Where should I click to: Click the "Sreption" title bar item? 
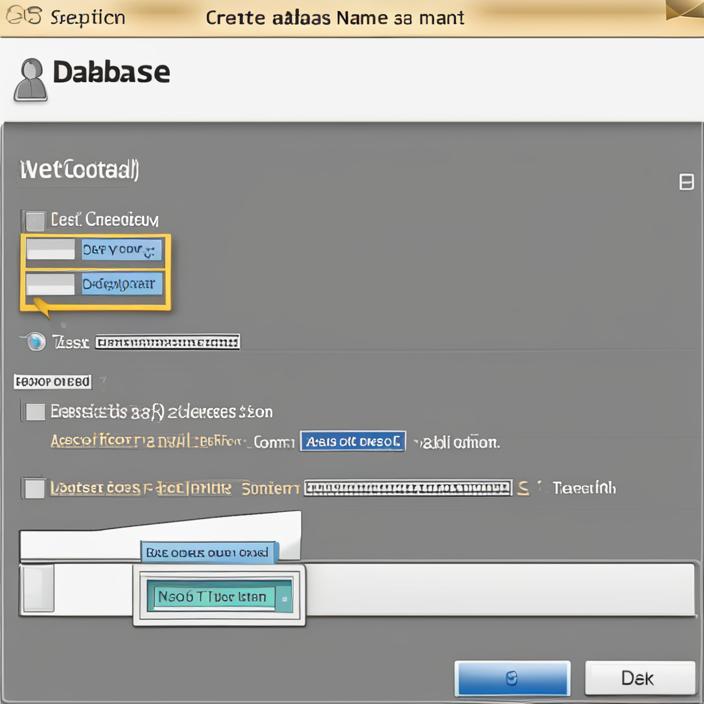coord(87,17)
